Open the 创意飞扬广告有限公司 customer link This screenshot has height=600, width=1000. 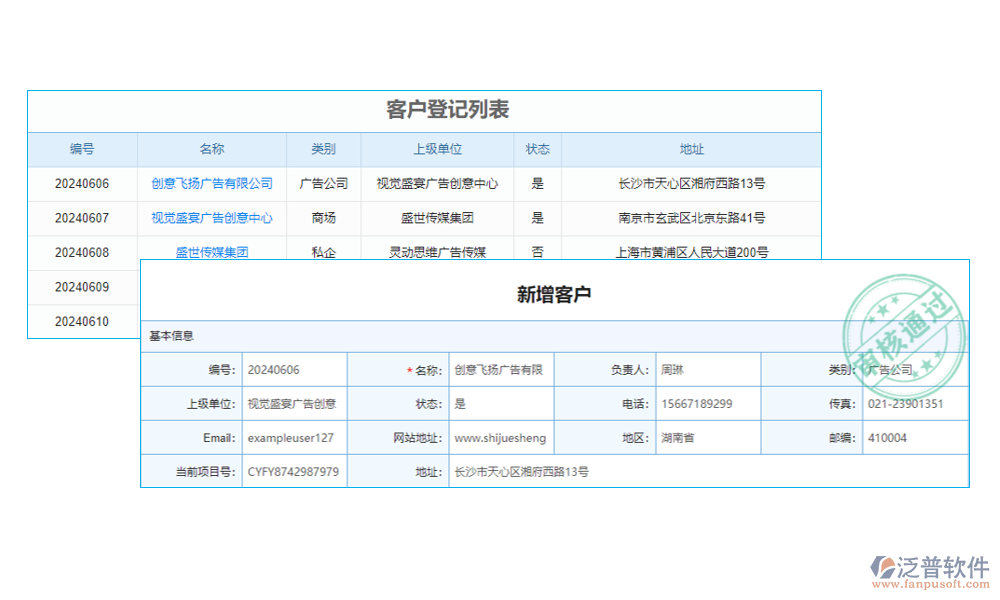click(211, 183)
